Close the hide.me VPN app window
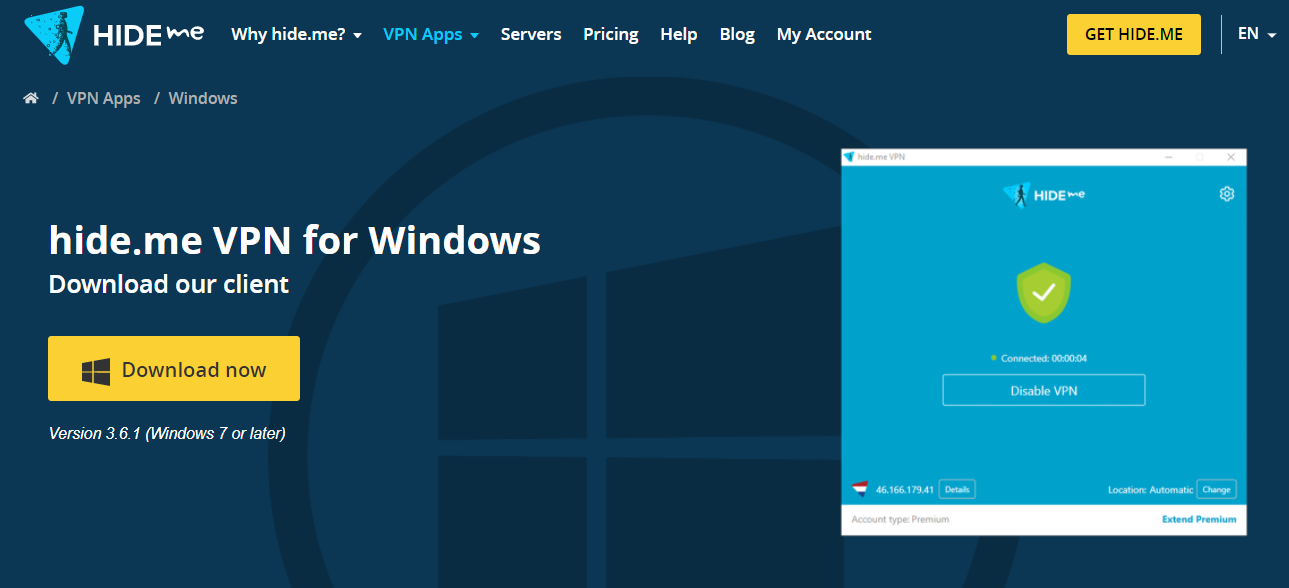This screenshot has height=588, width=1289. pyautogui.click(x=1232, y=157)
